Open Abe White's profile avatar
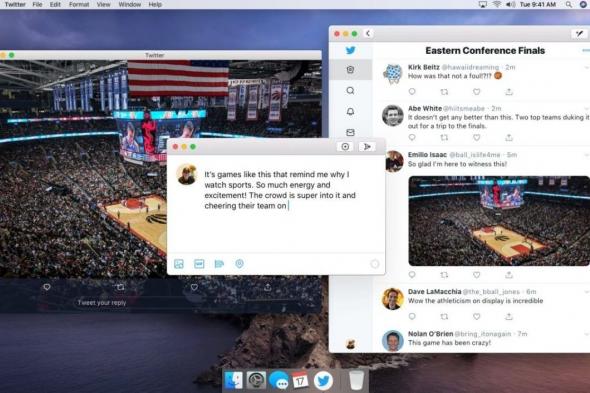 tap(393, 115)
